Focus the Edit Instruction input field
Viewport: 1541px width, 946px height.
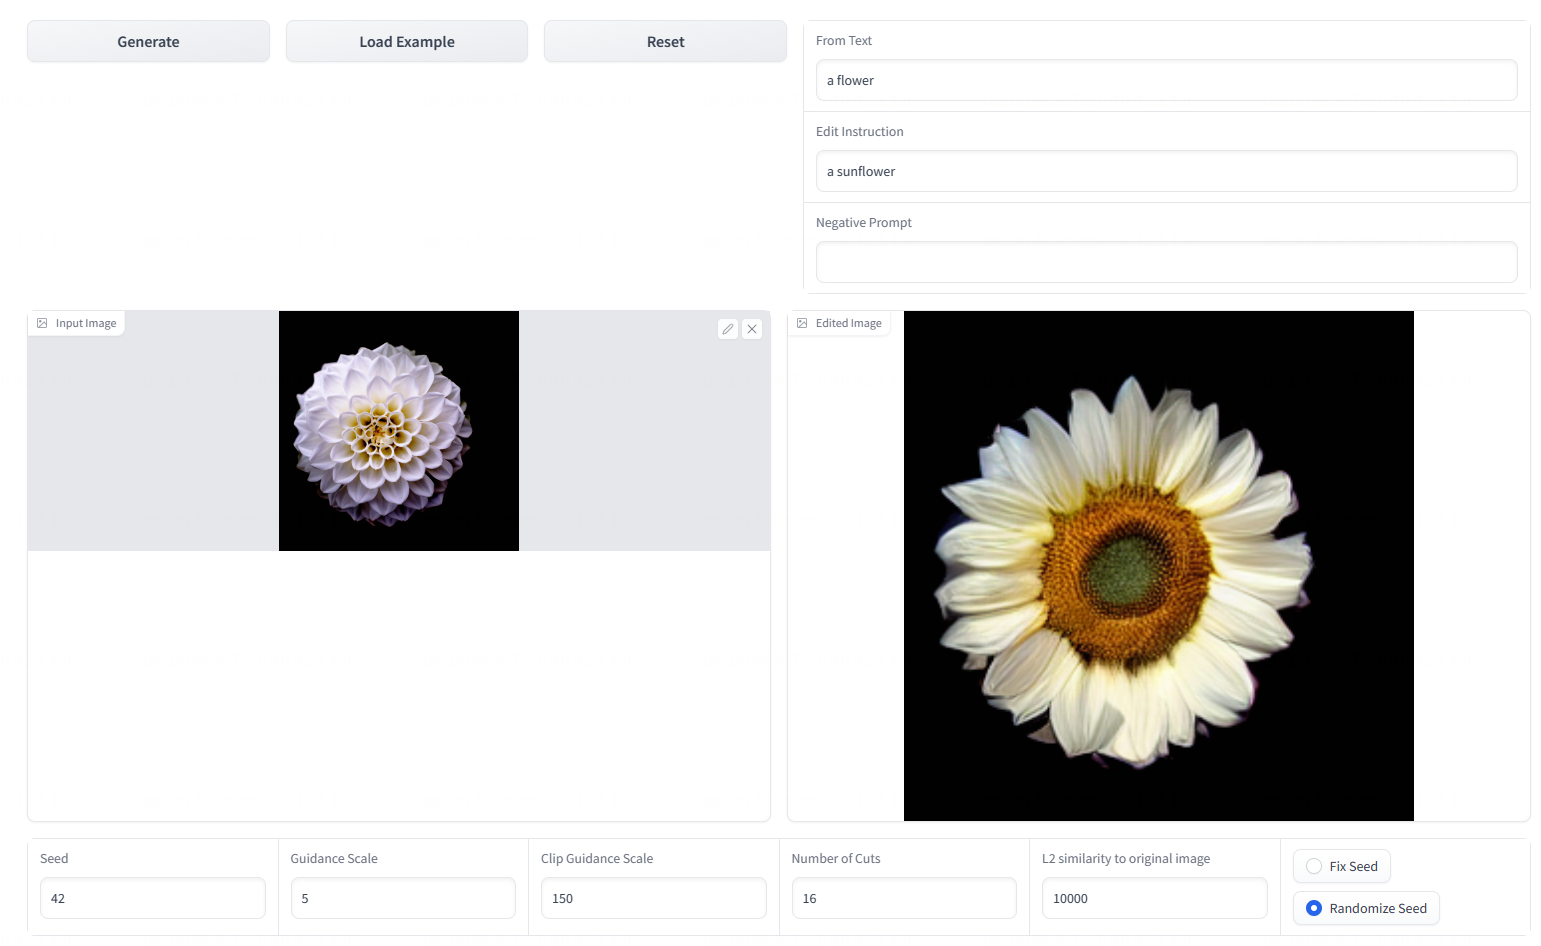point(1166,171)
